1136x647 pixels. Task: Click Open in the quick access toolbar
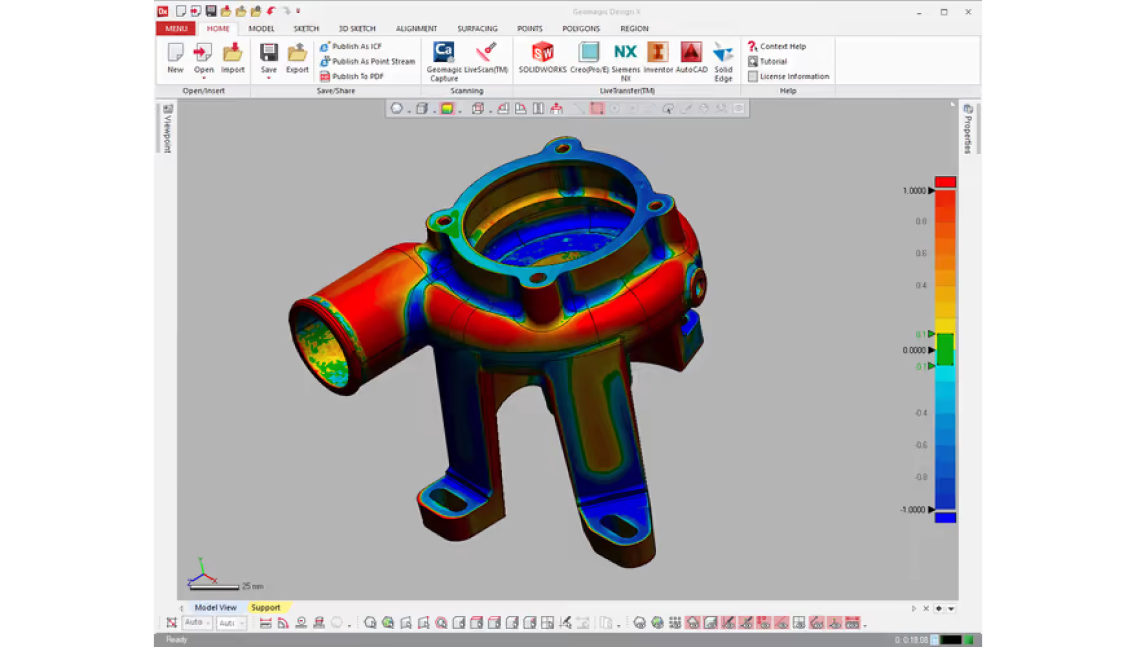(196, 11)
